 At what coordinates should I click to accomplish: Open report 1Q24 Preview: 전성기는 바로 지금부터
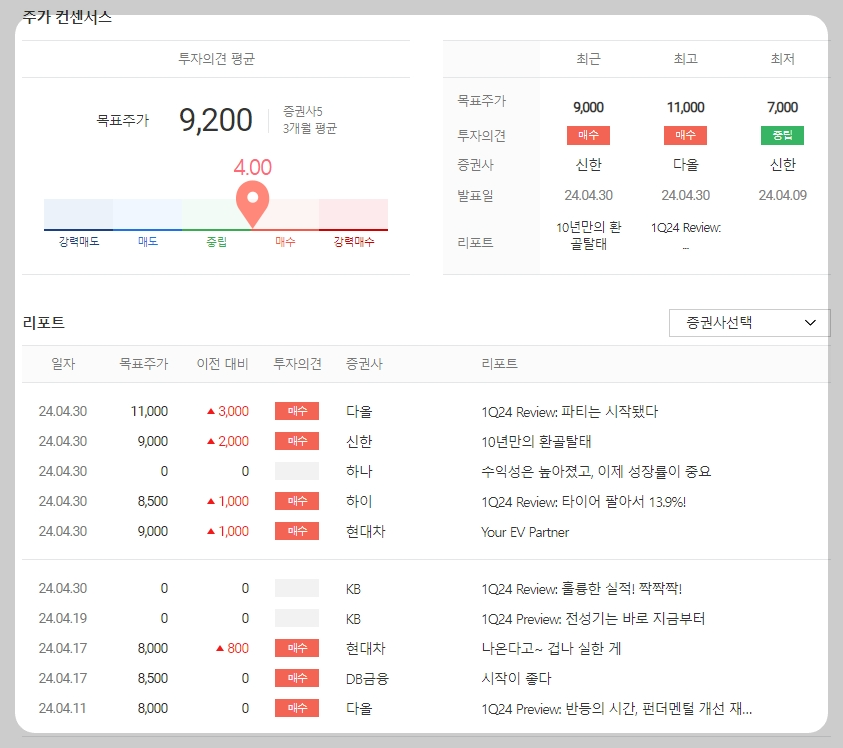tap(592, 619)
